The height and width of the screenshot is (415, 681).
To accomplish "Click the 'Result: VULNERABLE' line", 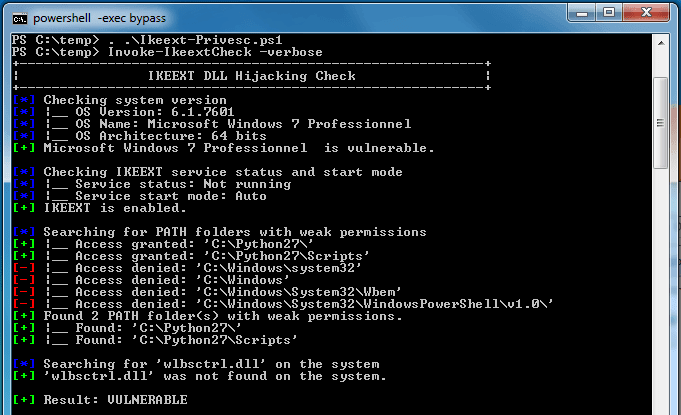I will [x=115, y=400].
